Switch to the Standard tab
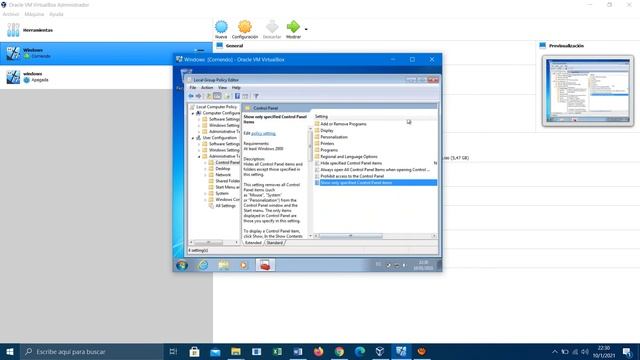Screen dimensions: 640x360 pos(275,243)
